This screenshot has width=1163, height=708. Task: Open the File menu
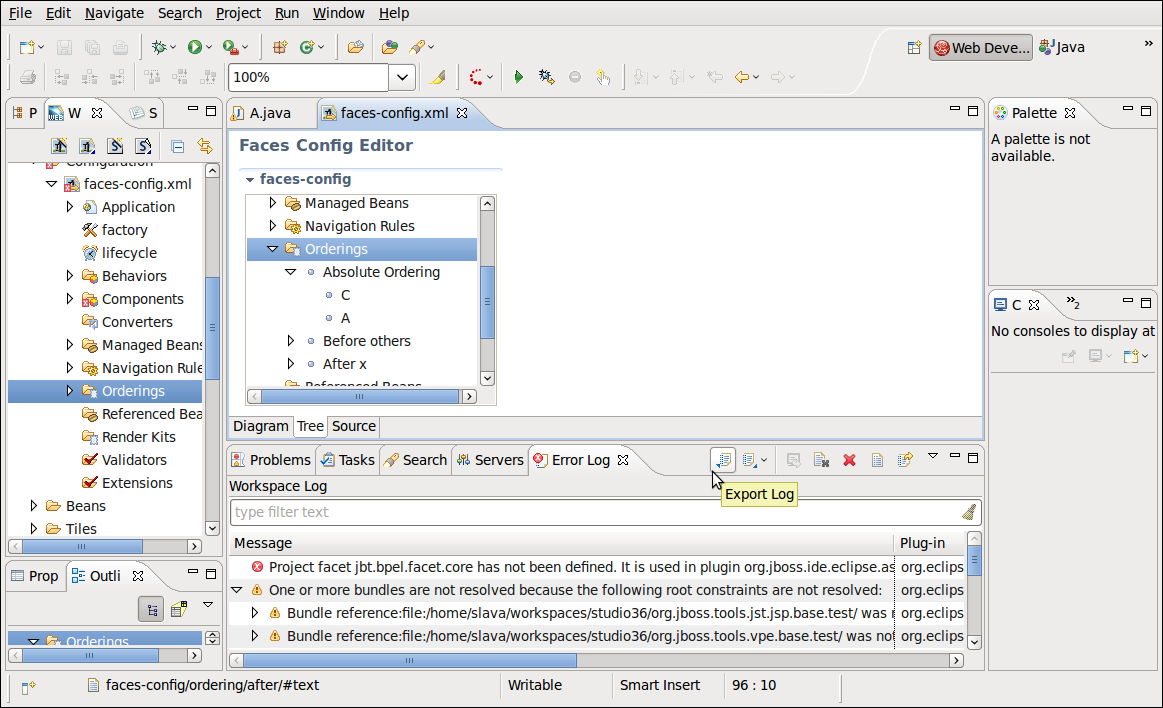coord(20,13)
